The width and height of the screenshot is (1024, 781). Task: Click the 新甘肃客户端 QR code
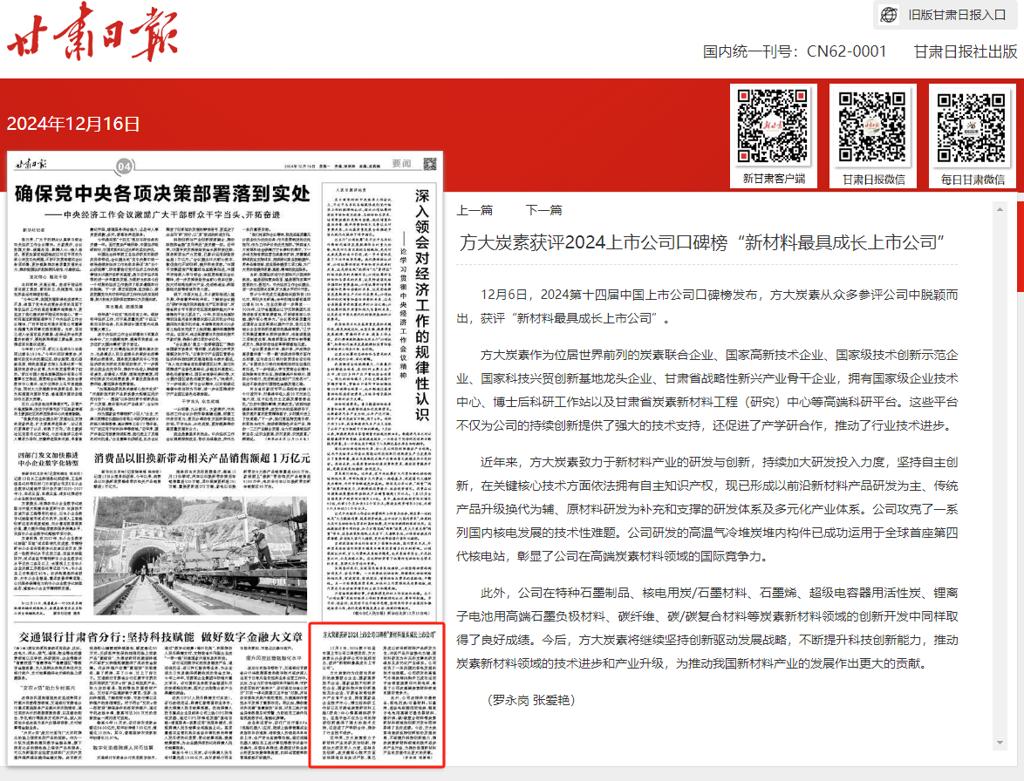coord(773,126)
